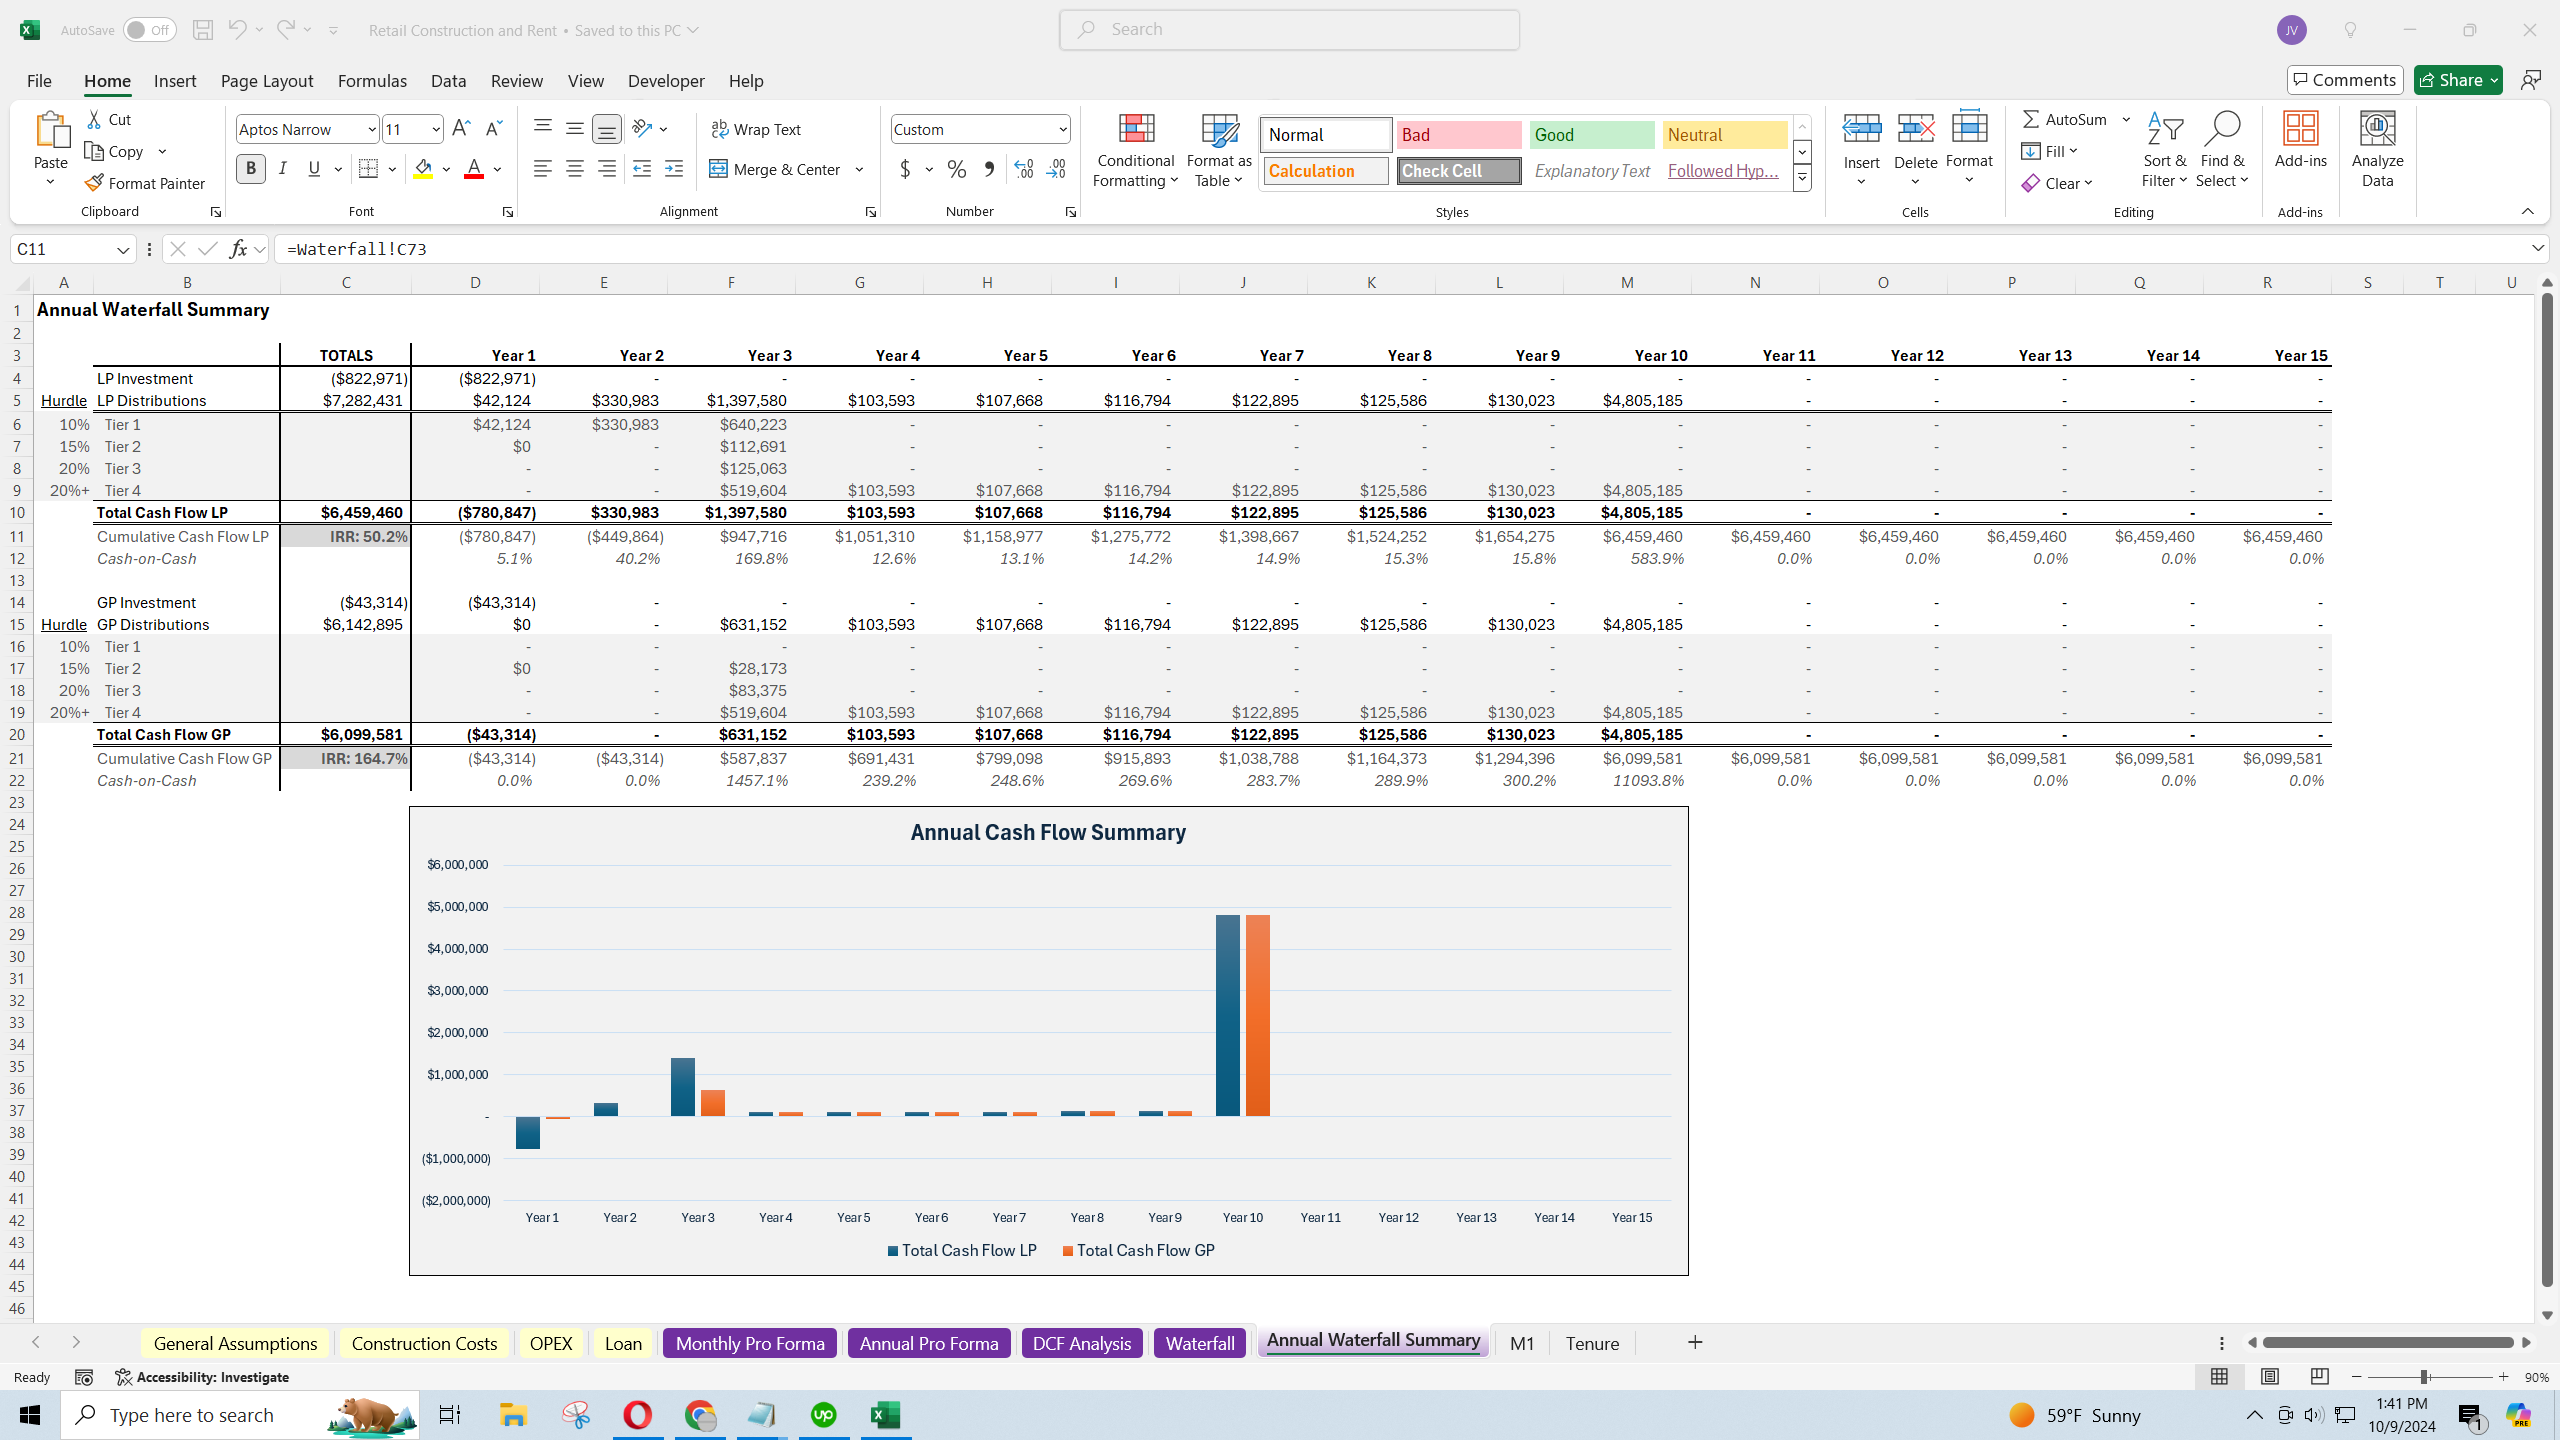Image resolution: width=2560 pixels, height=1440 pixels.
Task: Apply red font color swatch
Action: [474, 169]
